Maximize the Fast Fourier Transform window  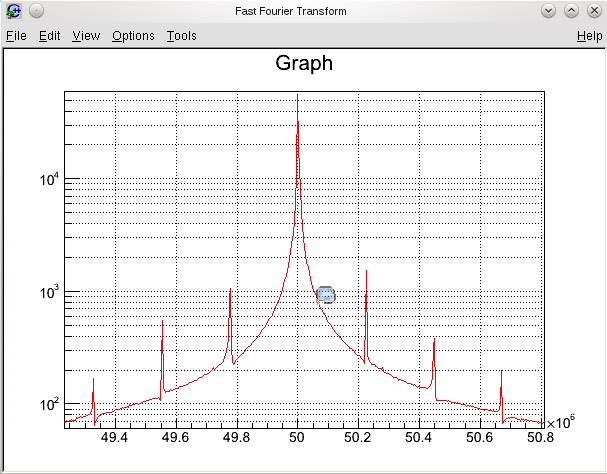[571, 11]
